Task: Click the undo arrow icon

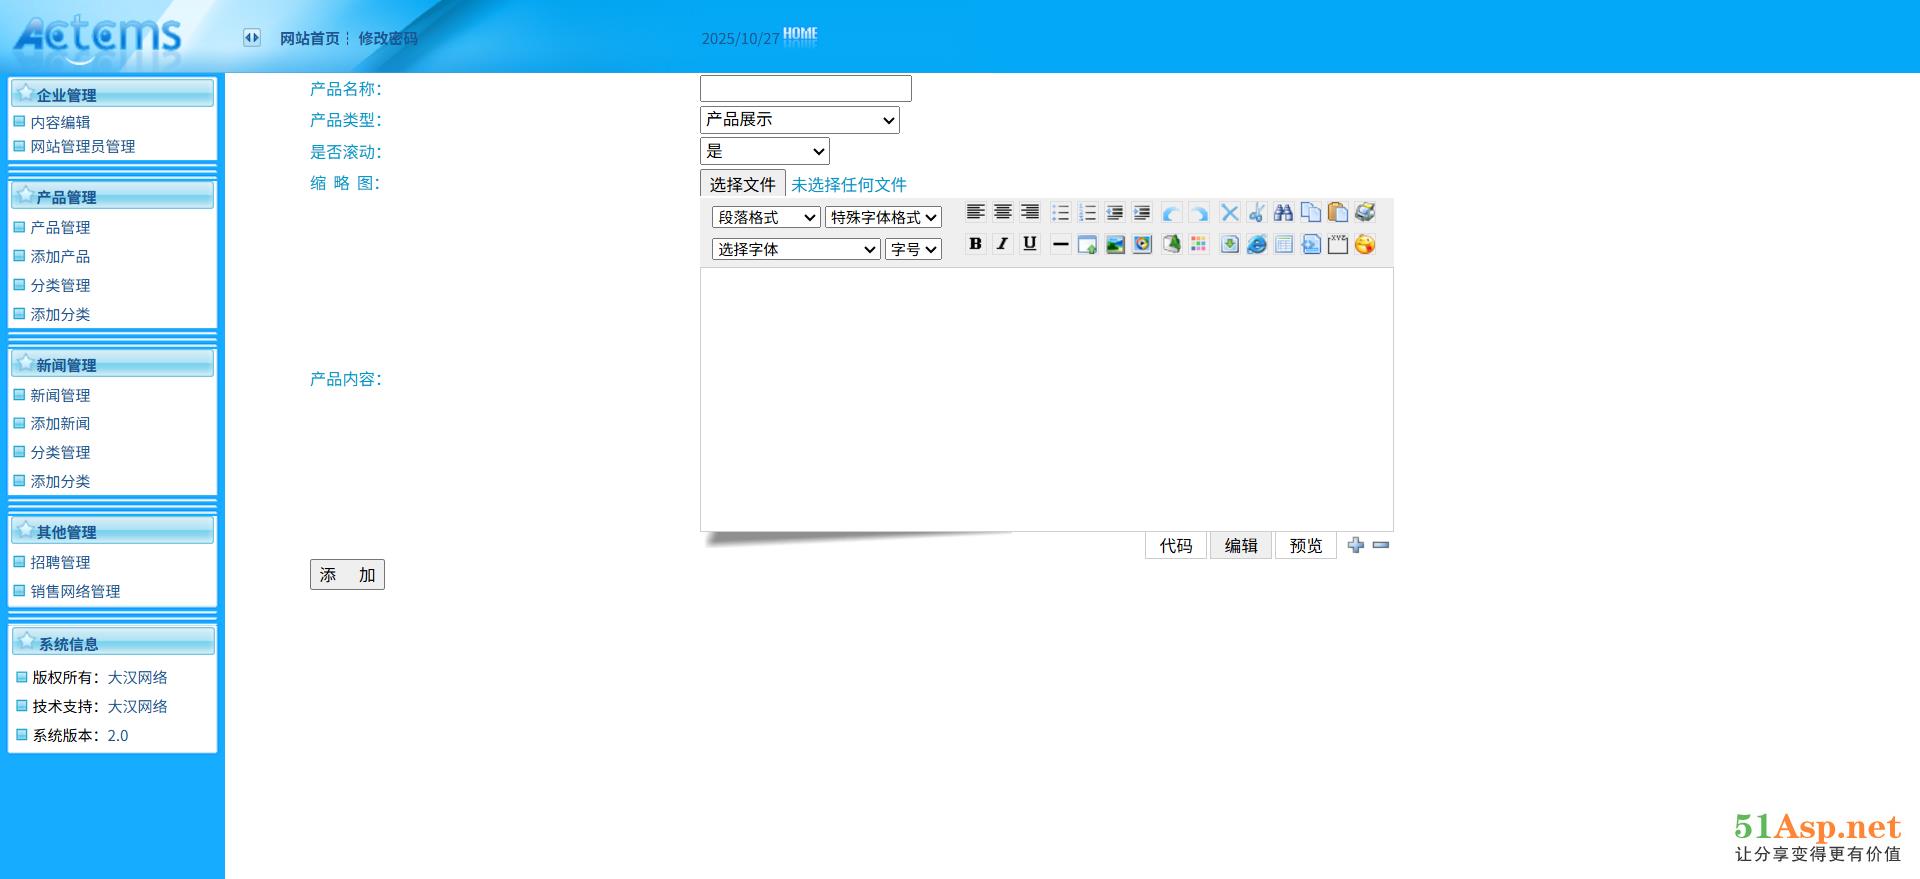Action: coord(1171,213)
